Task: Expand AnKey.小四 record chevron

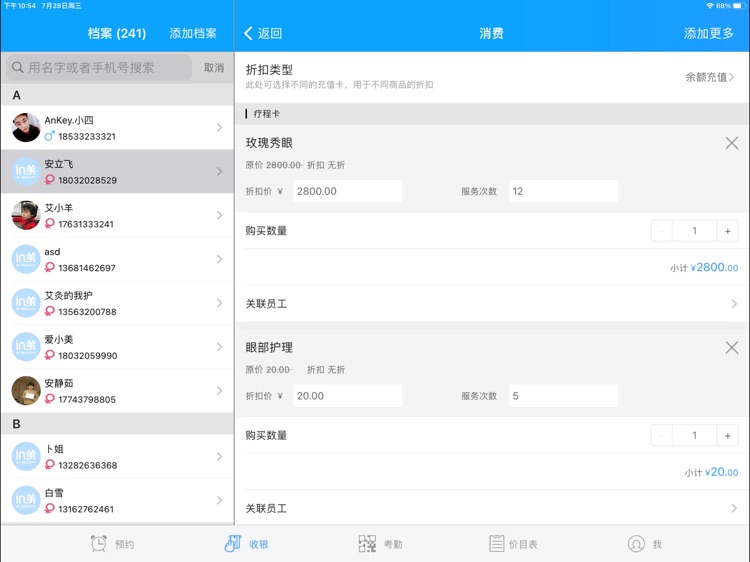Action: (x=219, y=128)
